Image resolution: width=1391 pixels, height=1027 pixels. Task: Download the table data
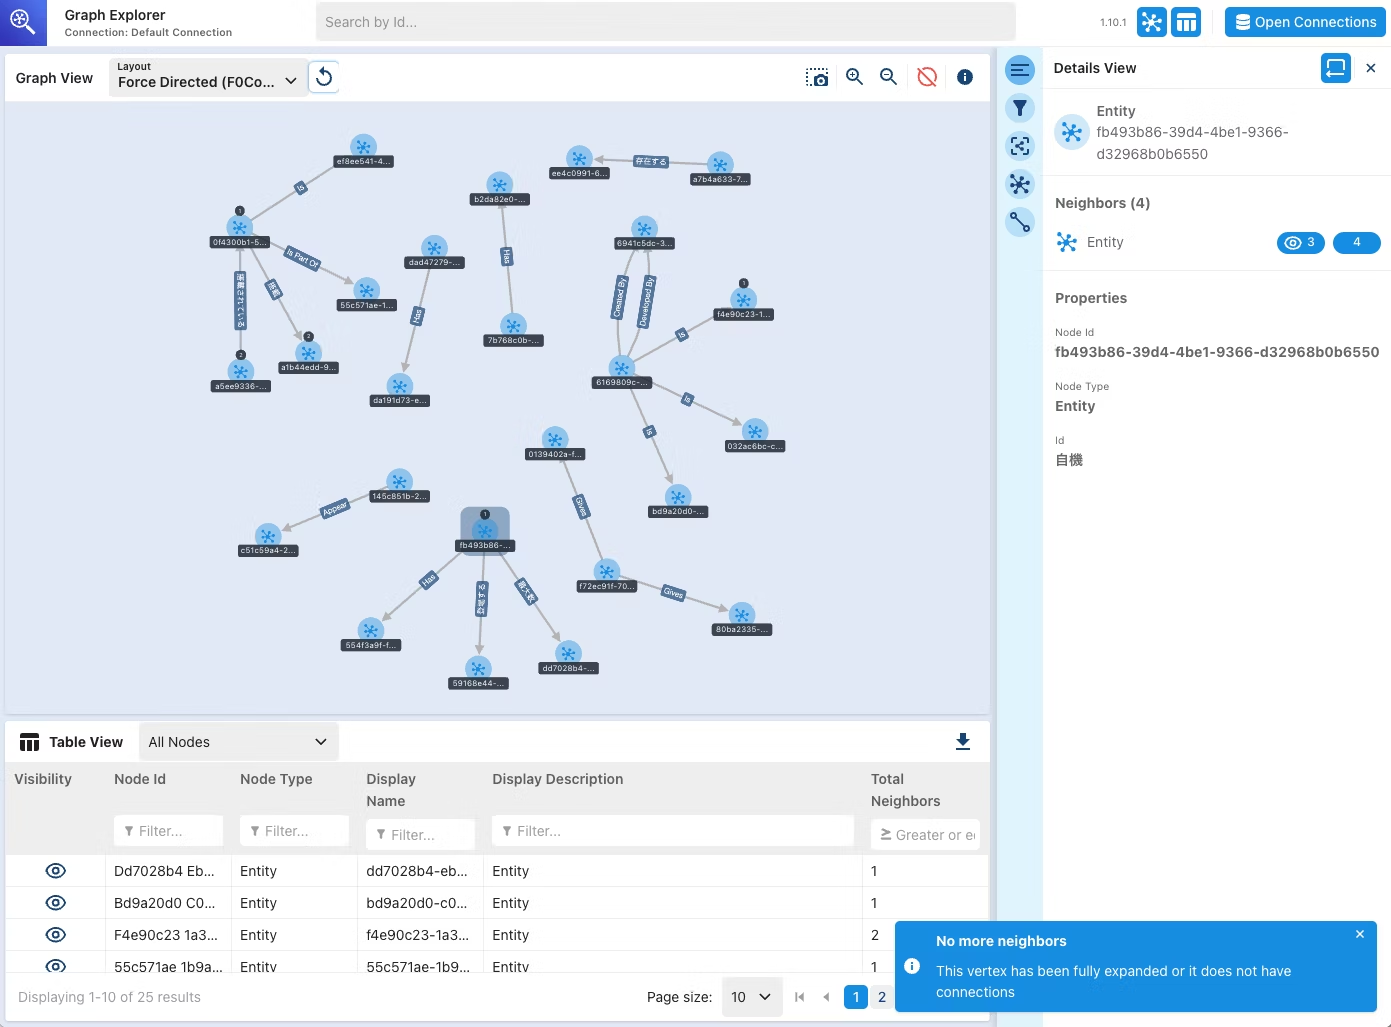(x=963, y=742)
